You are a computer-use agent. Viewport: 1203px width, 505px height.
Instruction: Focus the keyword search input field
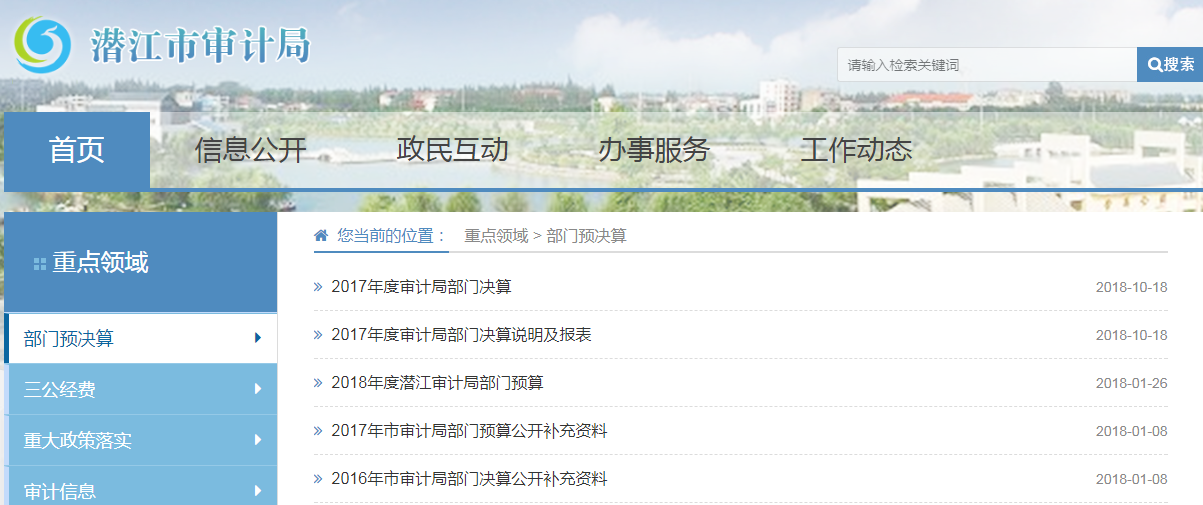pyautogui.click(x=986, y=65)
